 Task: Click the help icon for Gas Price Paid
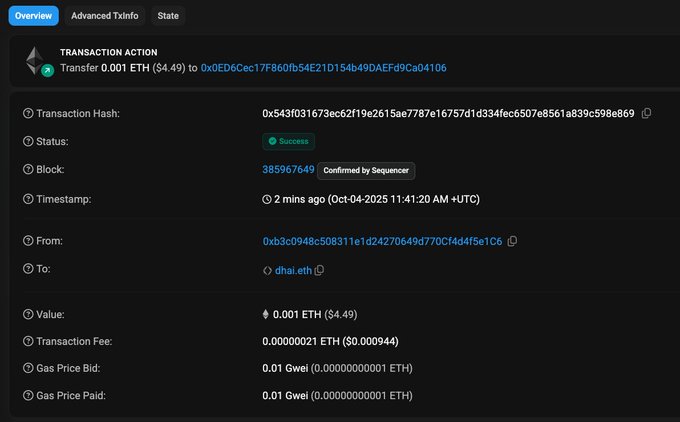click(x=28, y=396)
